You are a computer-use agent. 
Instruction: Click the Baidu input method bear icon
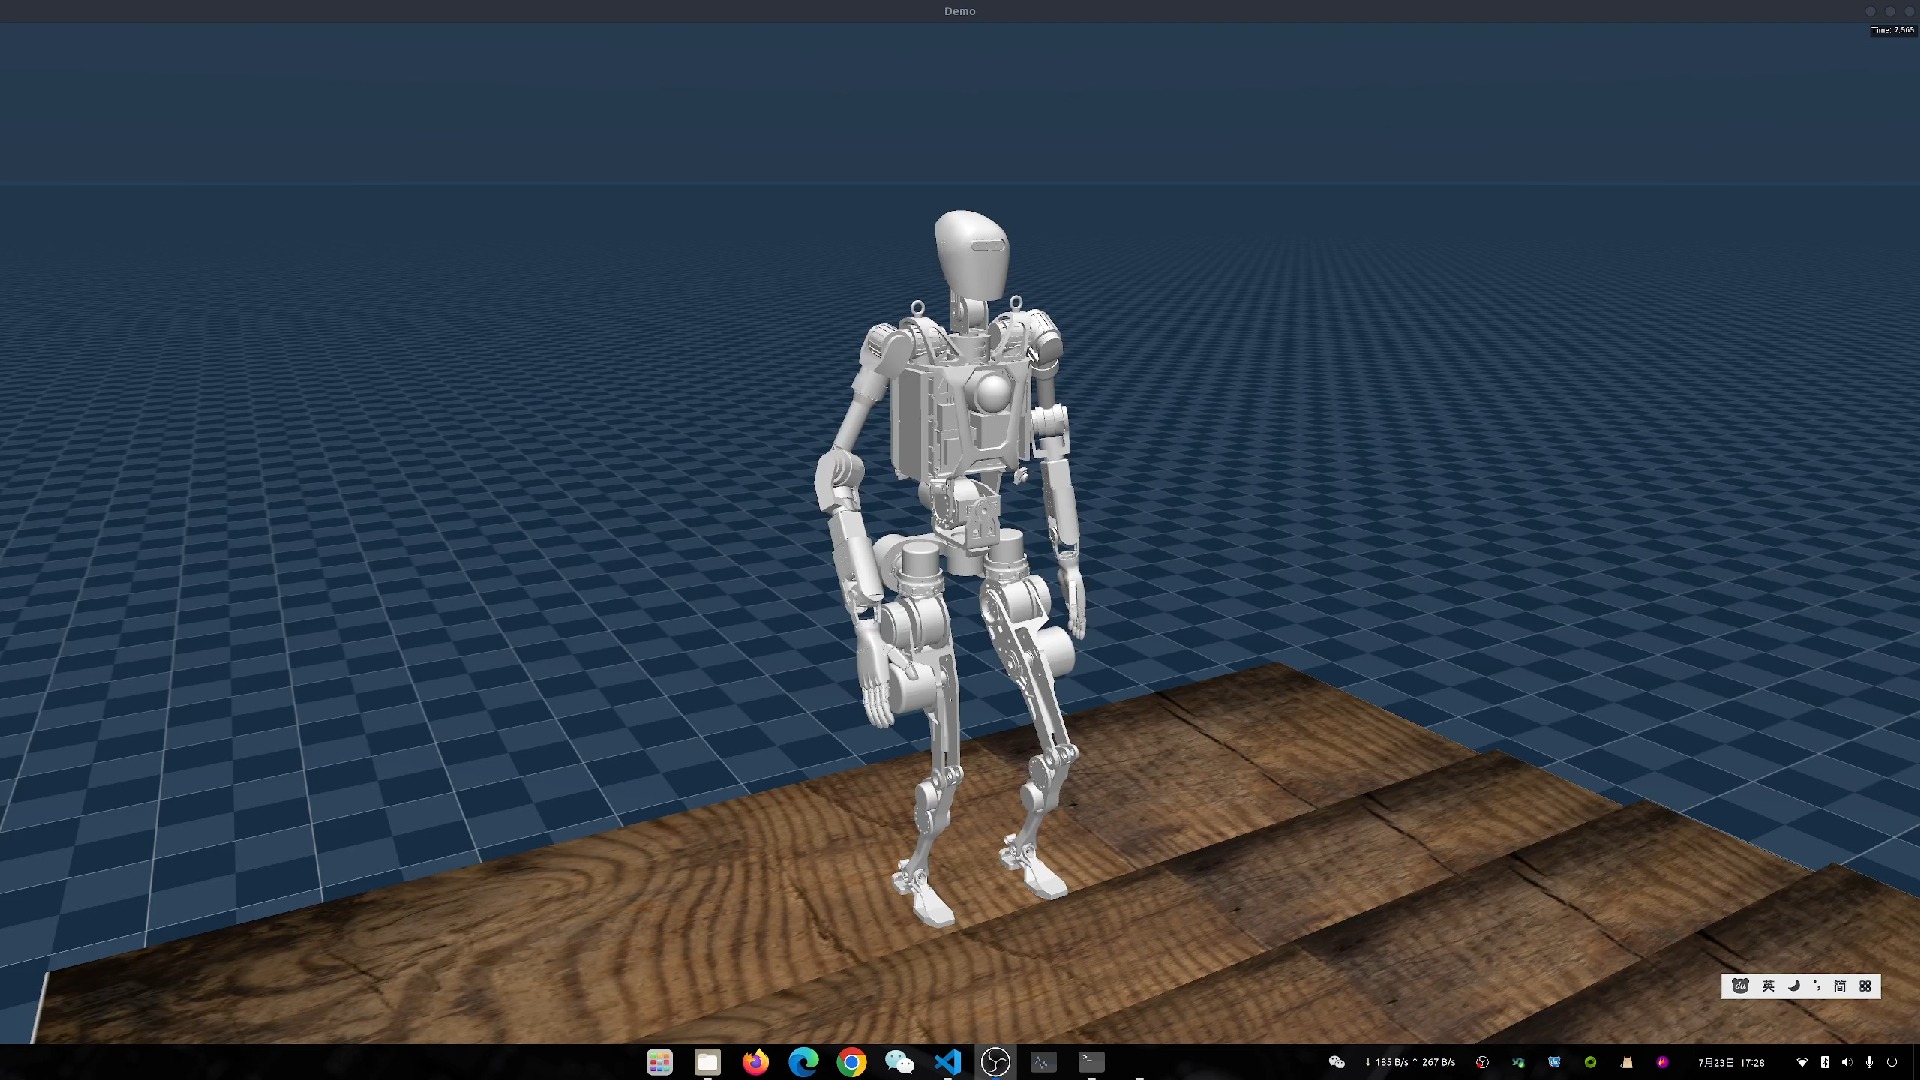click(x=1741, y=986)
